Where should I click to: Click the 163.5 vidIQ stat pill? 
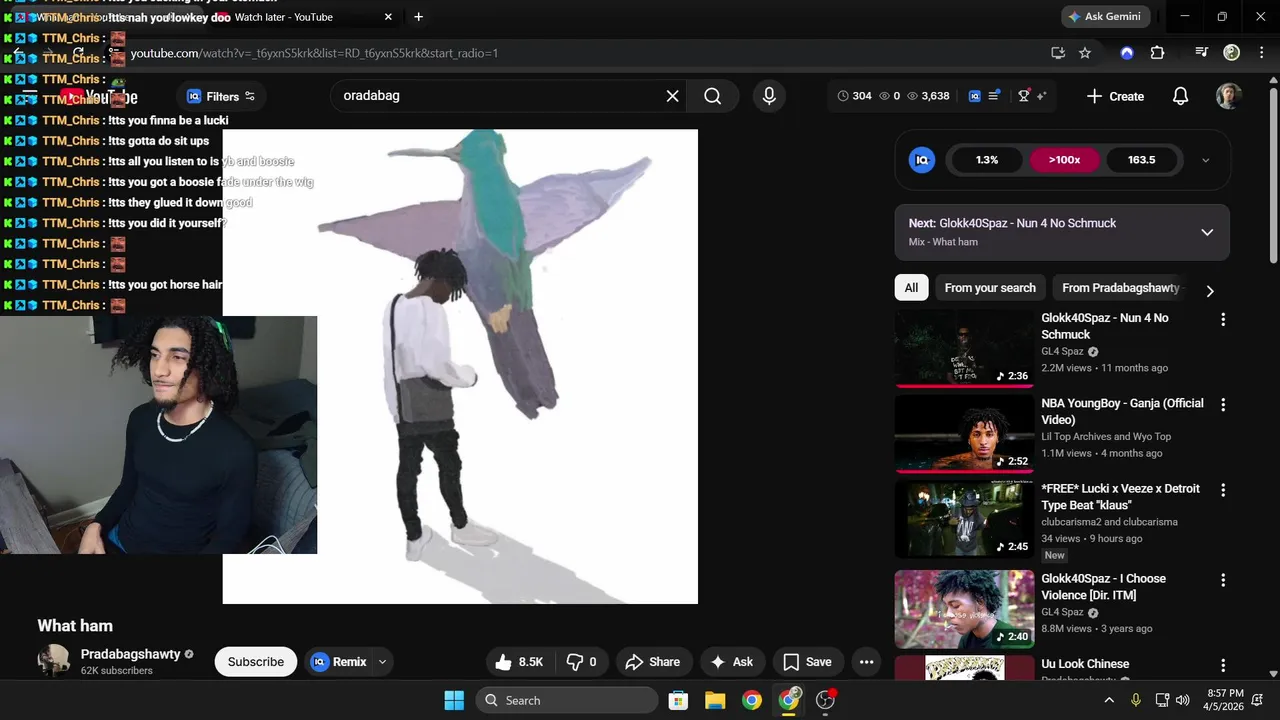1141,160
